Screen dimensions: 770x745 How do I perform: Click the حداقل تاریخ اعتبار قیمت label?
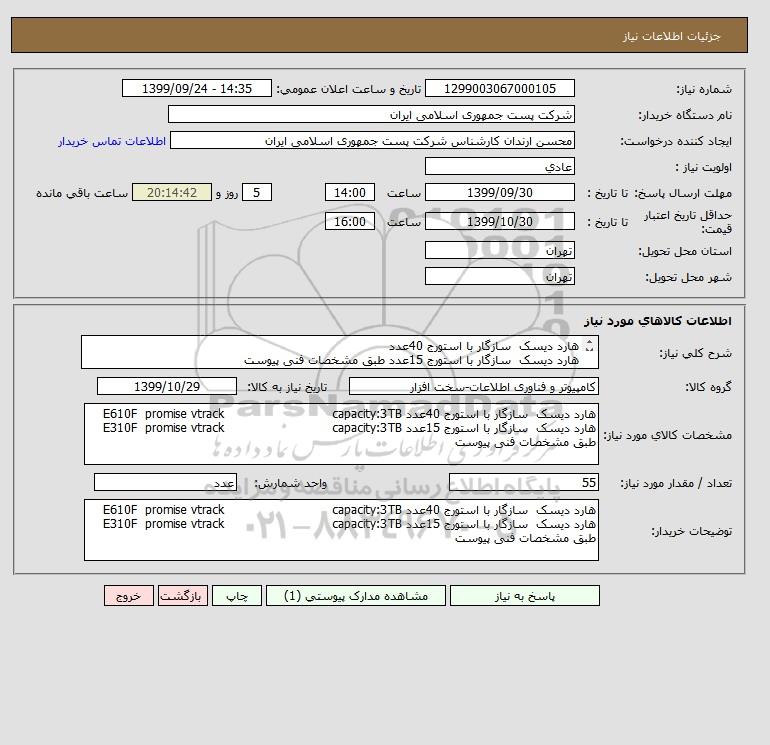[x=688, y=222]
